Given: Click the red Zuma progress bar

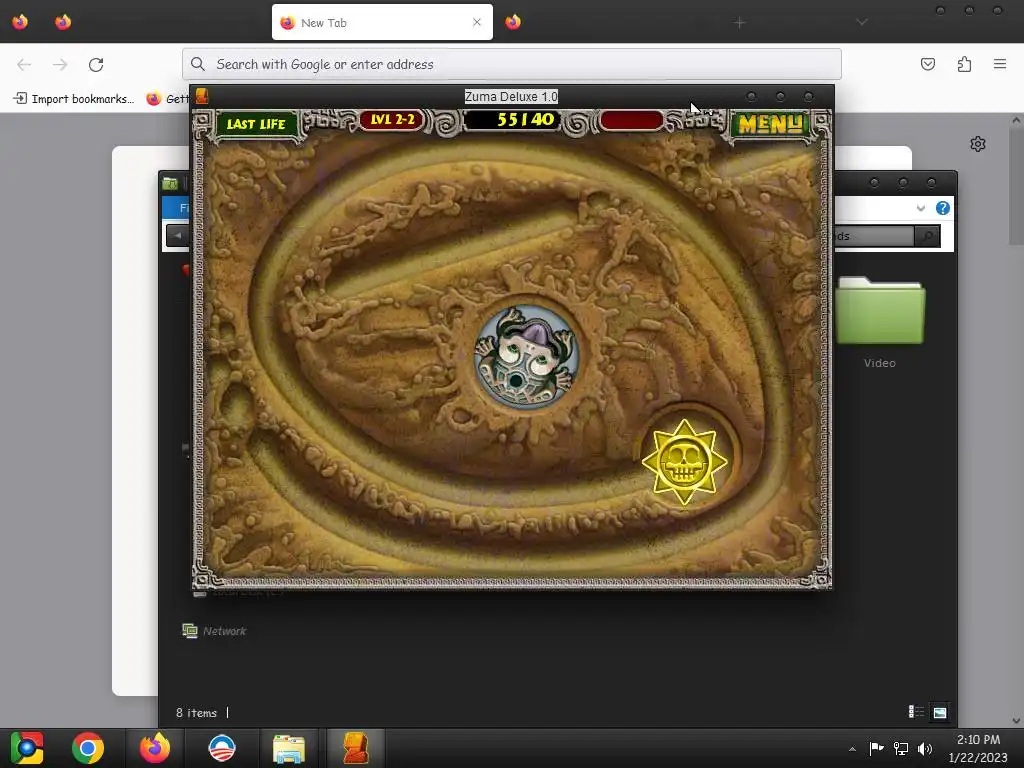Looking at the screenshot, I should pyautogui.click(x=631, y=120).
